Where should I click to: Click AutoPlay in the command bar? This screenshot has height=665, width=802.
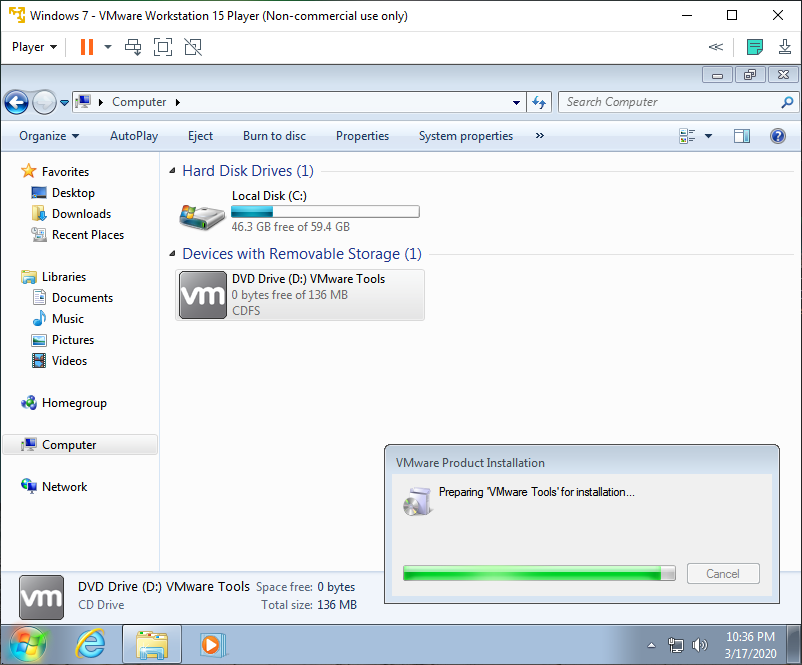click(134, 136)
